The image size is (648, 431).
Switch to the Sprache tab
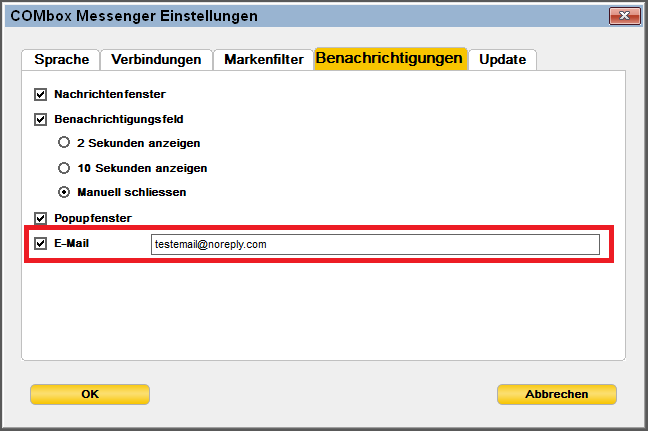coord(61,60)
